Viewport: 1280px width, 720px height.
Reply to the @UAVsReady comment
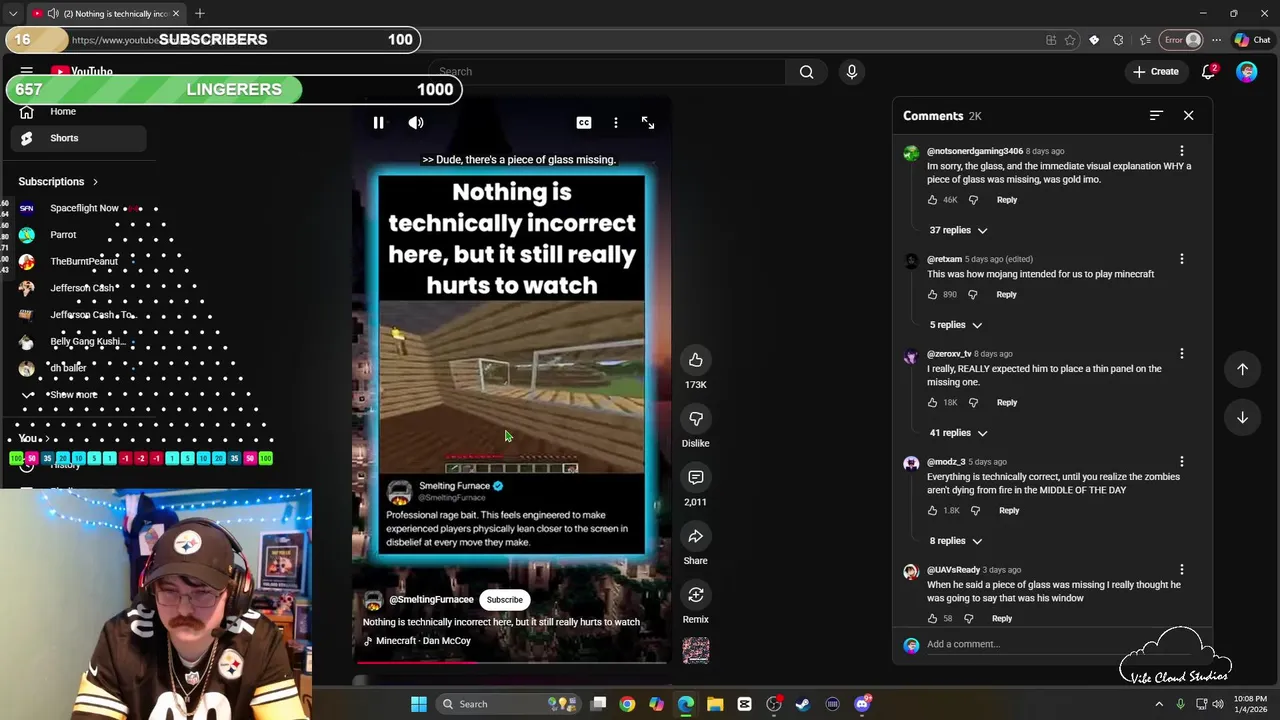[x=1001, y=619]
